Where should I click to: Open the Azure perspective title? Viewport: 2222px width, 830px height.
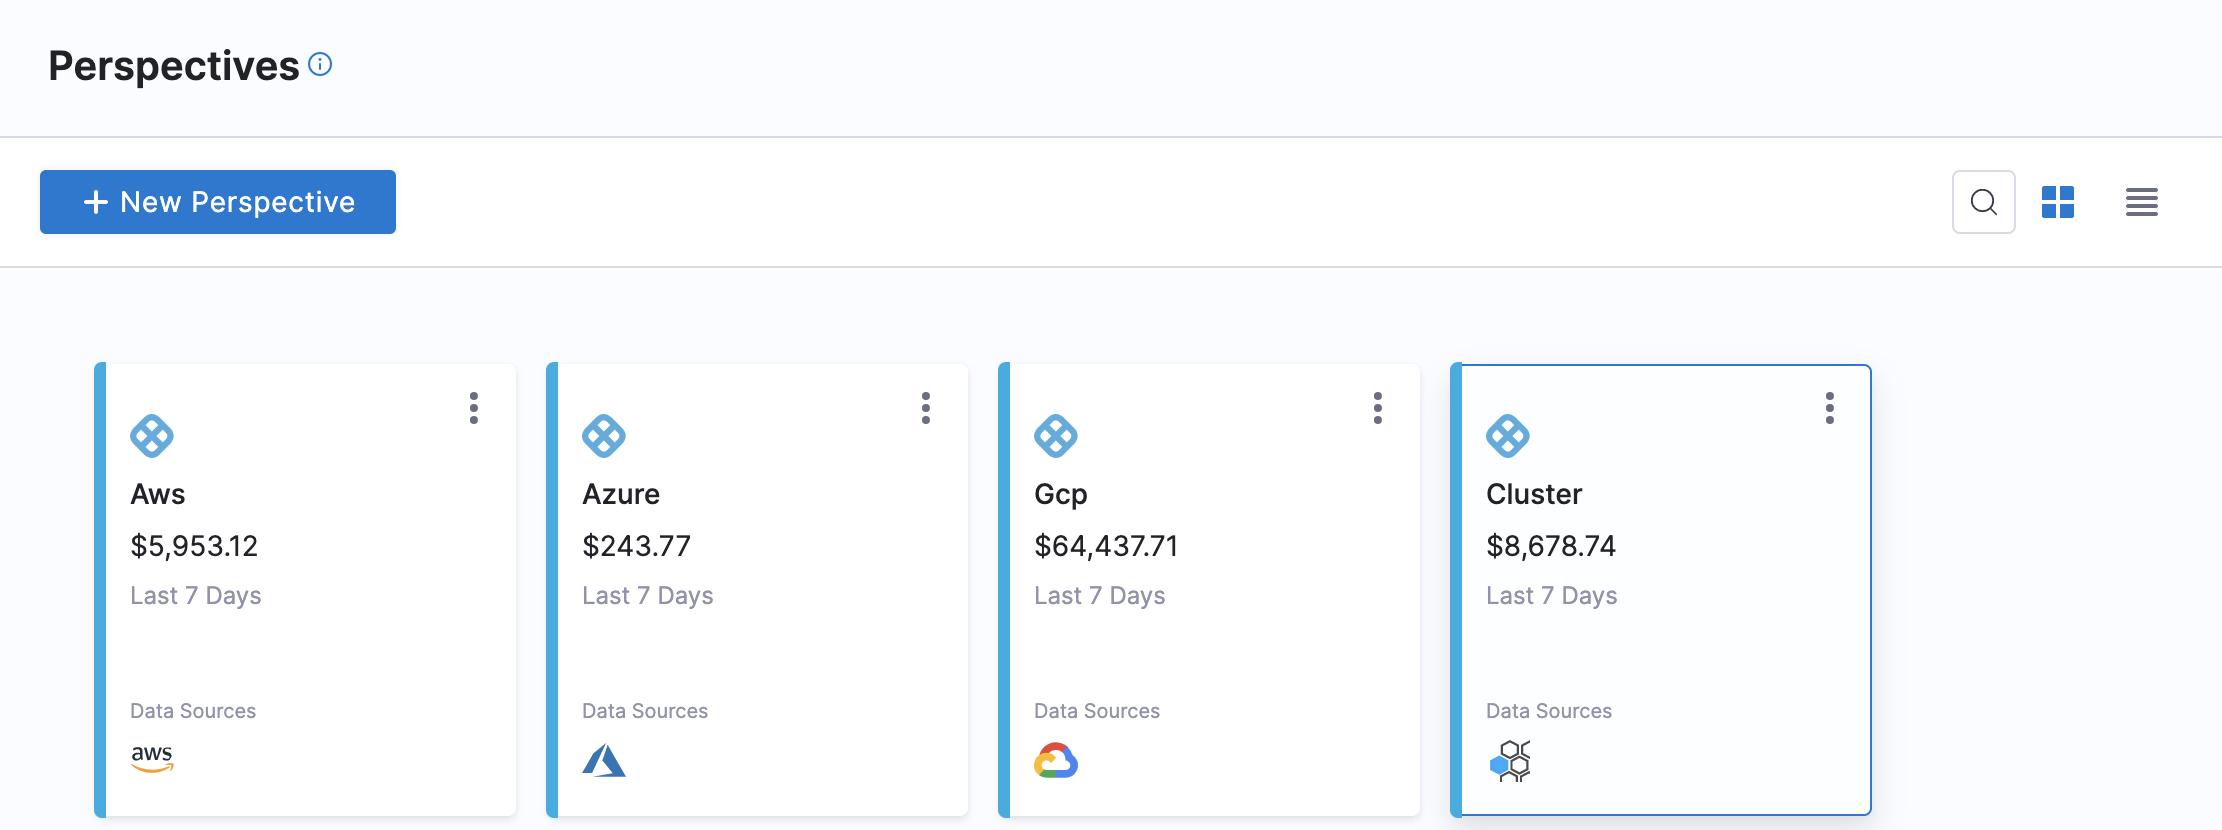[621, 494]
